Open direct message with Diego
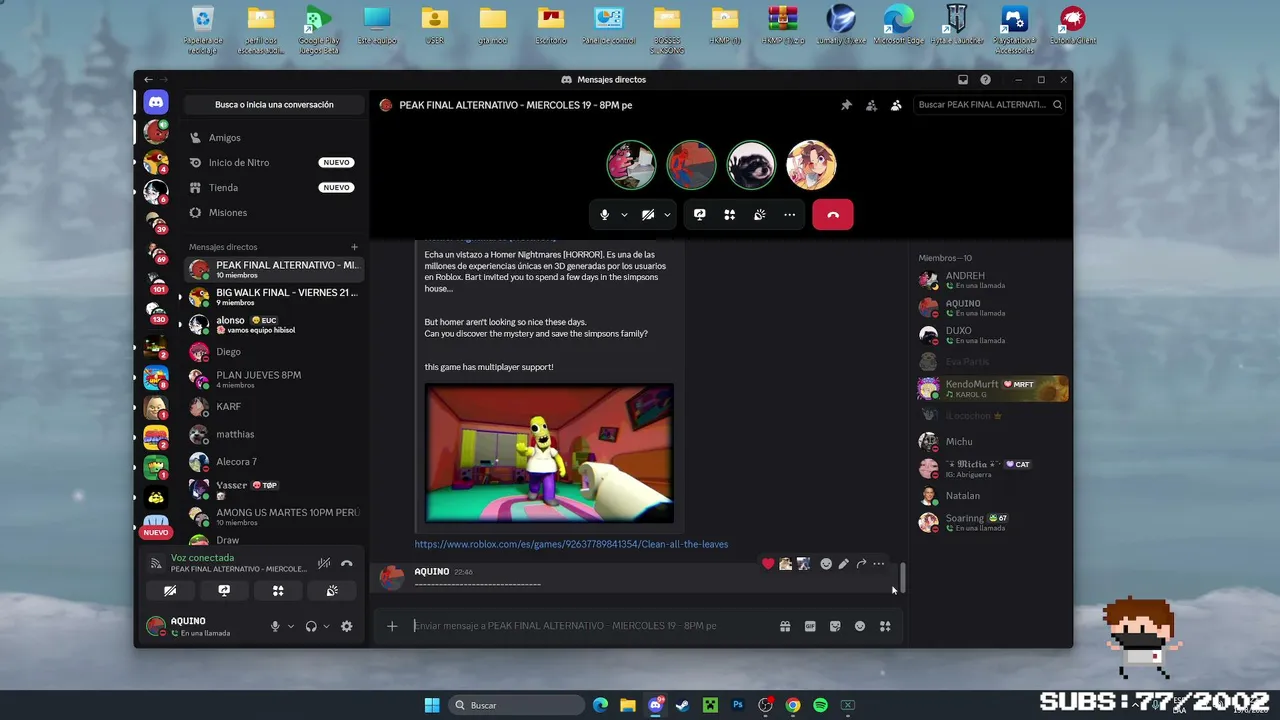1280x720 pixels. coord(273,352)
